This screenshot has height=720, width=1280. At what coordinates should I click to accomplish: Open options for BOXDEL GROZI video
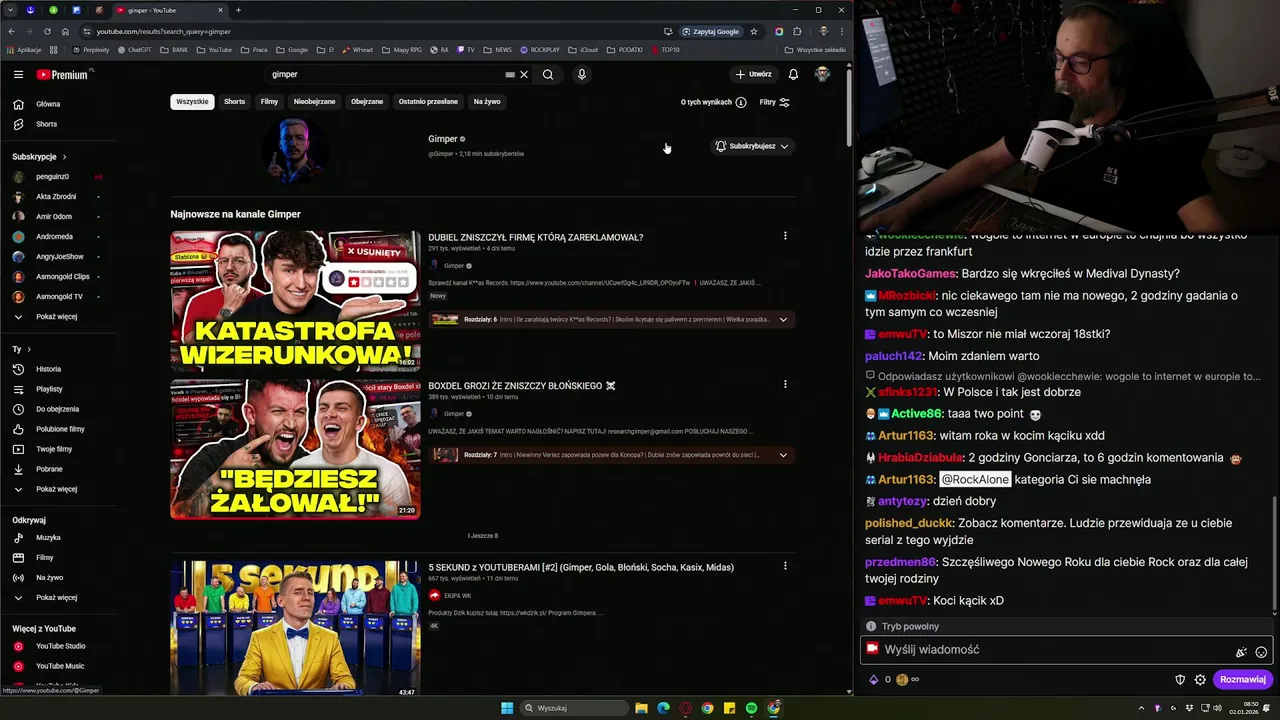pos(785,384)
